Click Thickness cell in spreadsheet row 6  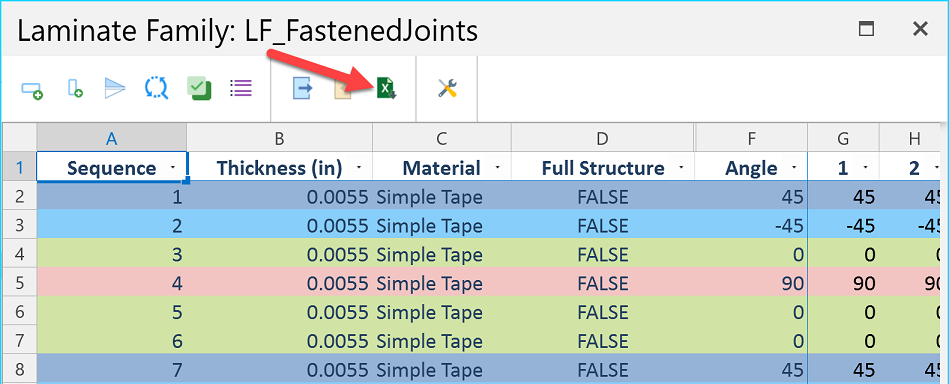click(x=279, y=312)
